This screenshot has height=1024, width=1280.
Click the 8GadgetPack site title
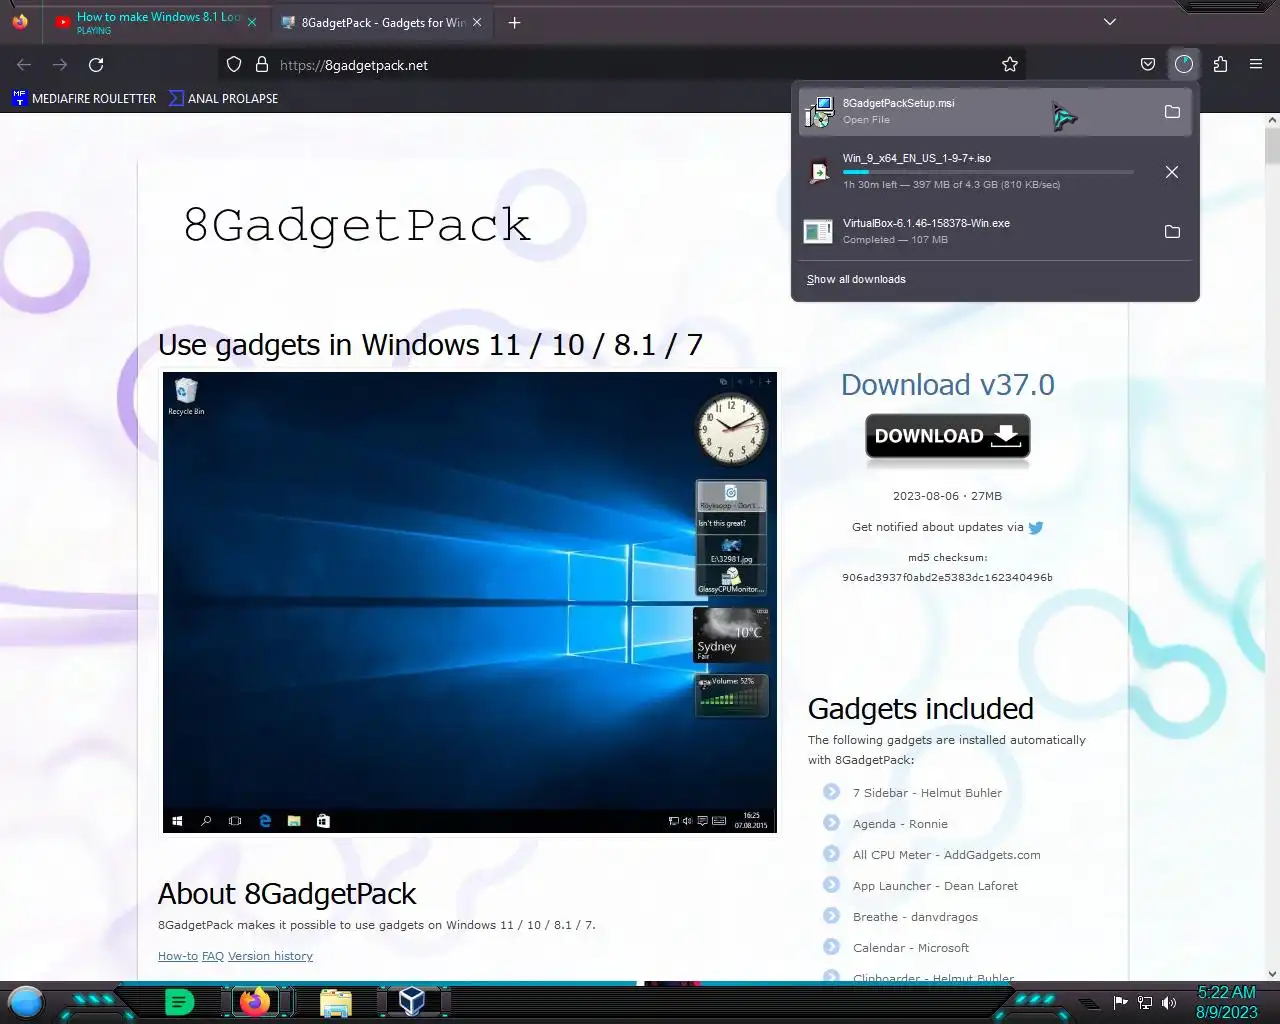[357, 224]
